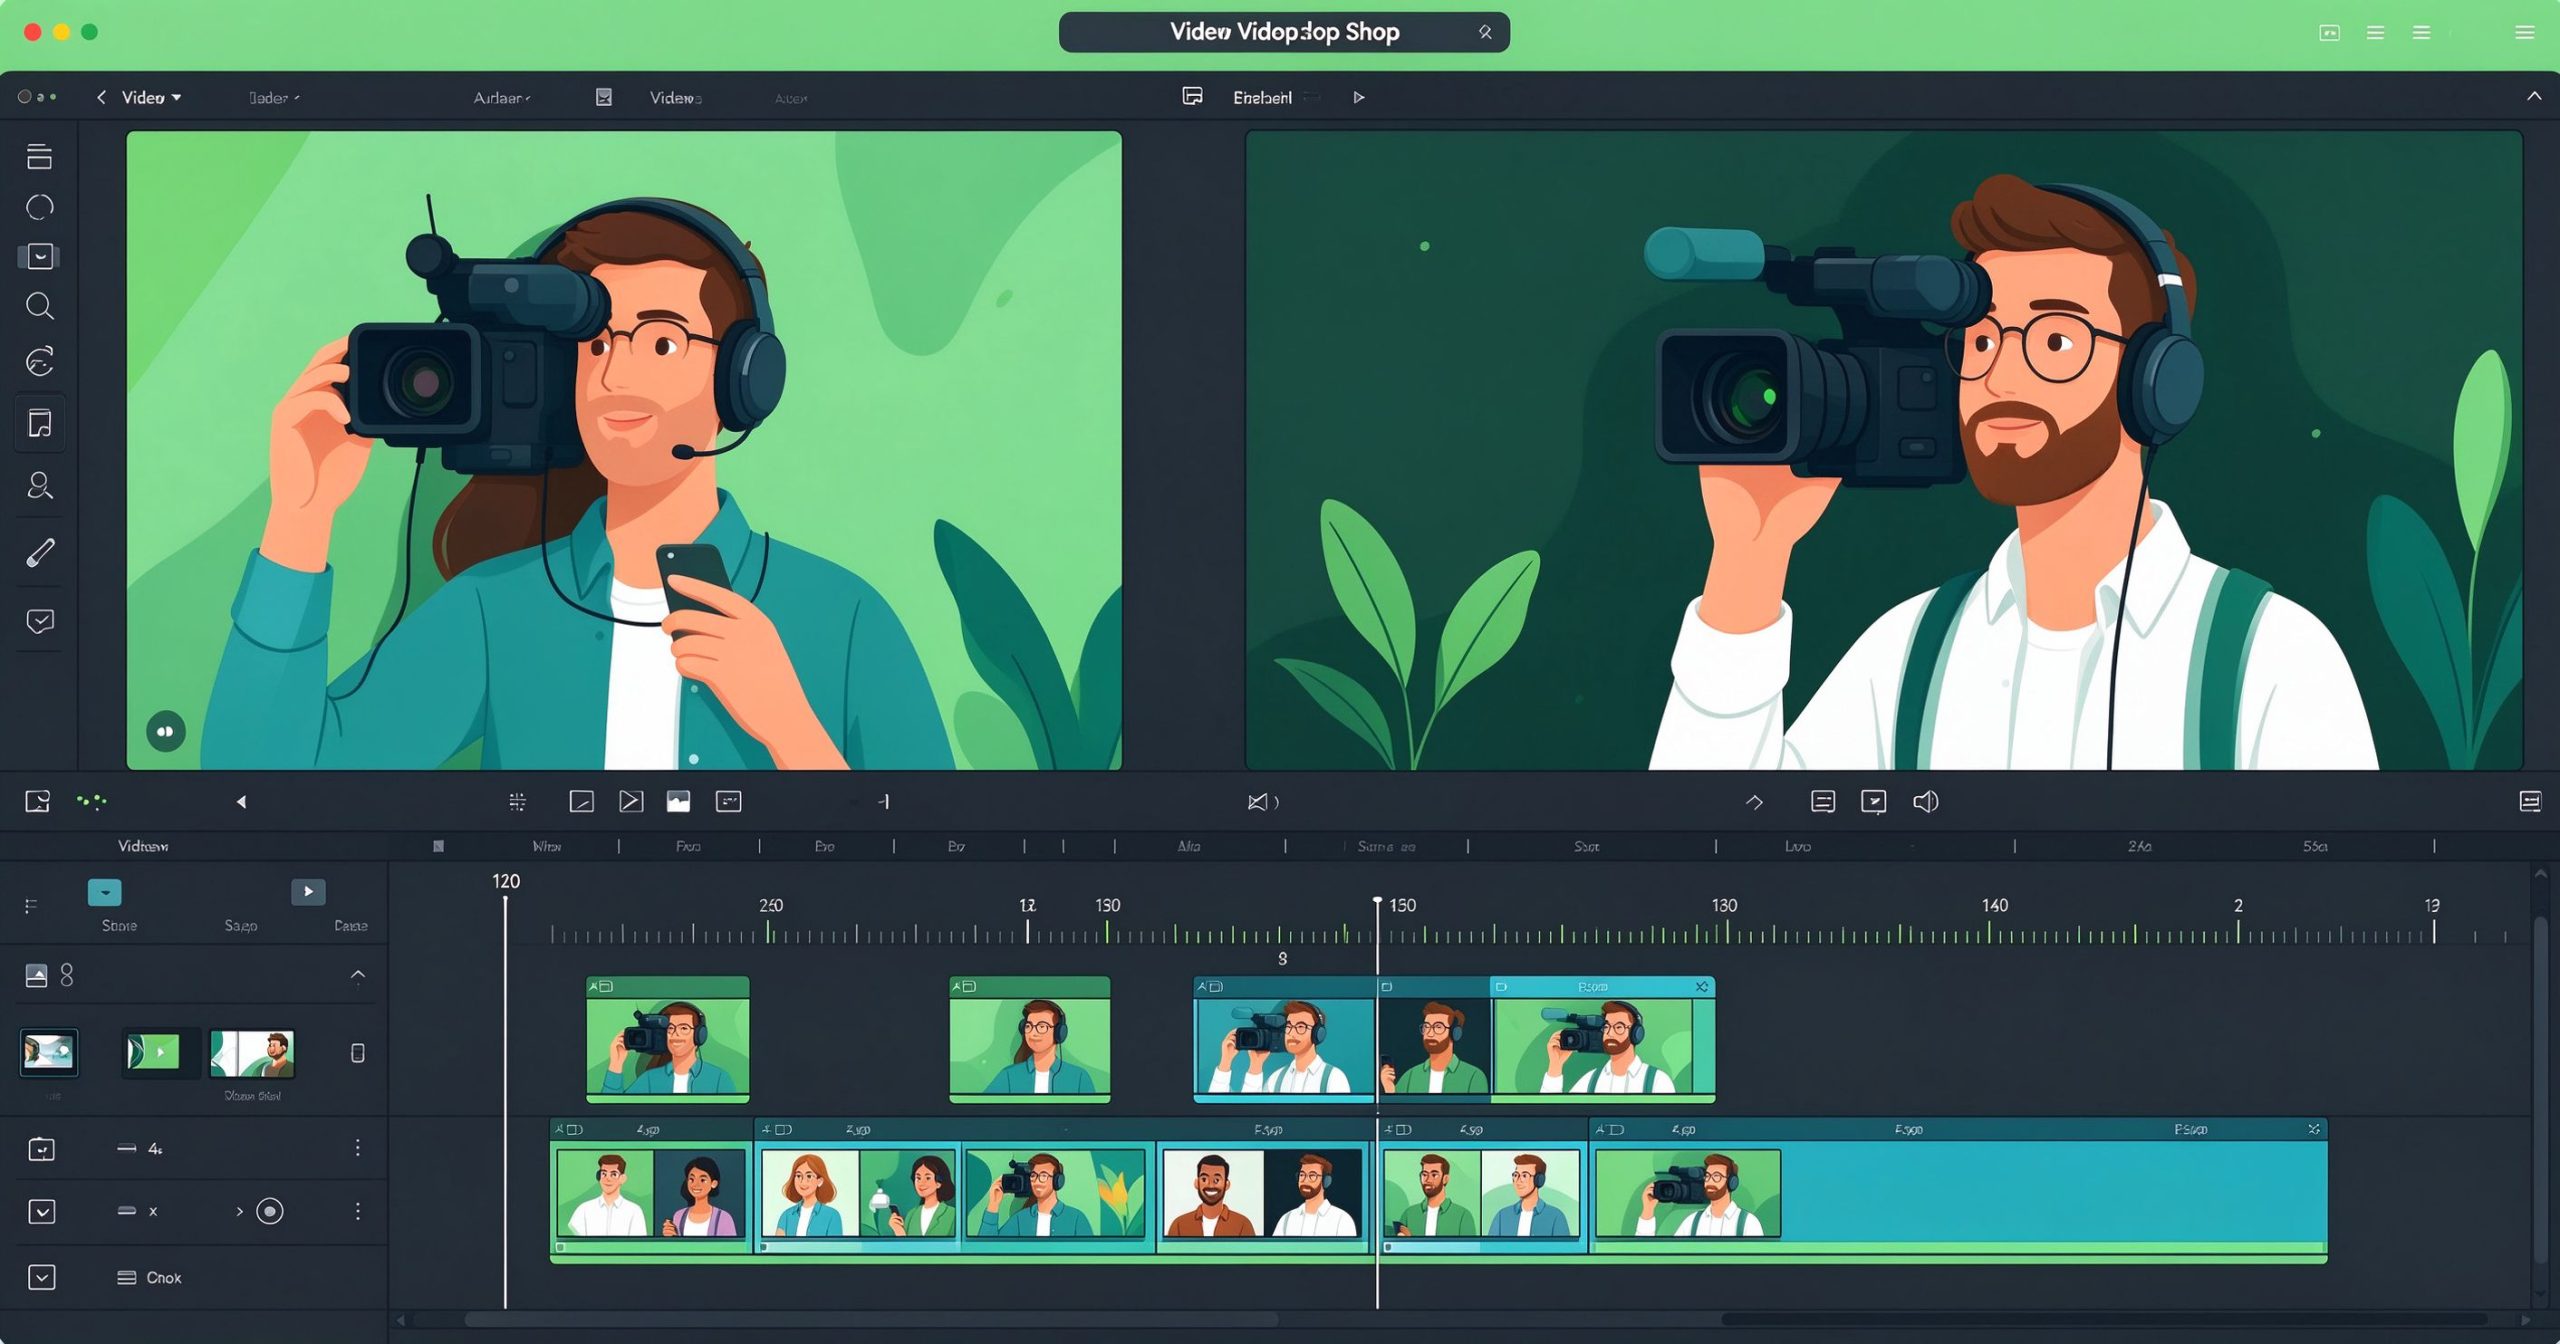Open the grid snapping icon in control bar
This screenshot has height=1344, width=2560.
(x=517, y=801)
